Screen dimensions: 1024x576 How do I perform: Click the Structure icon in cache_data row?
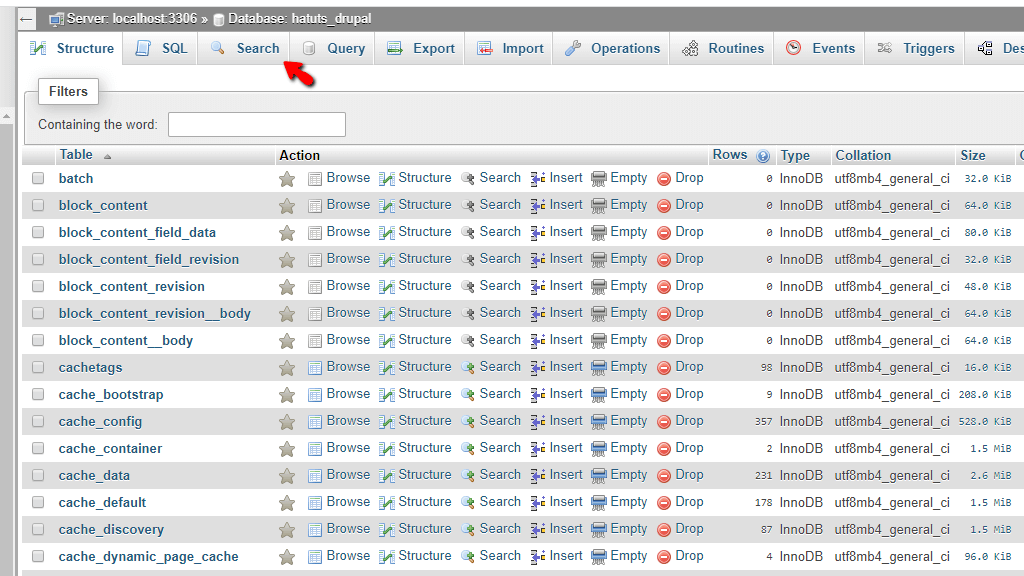click(387, 475)
